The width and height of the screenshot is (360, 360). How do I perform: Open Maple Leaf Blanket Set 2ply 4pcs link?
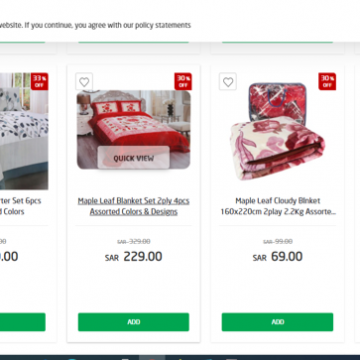pos(134,206)
